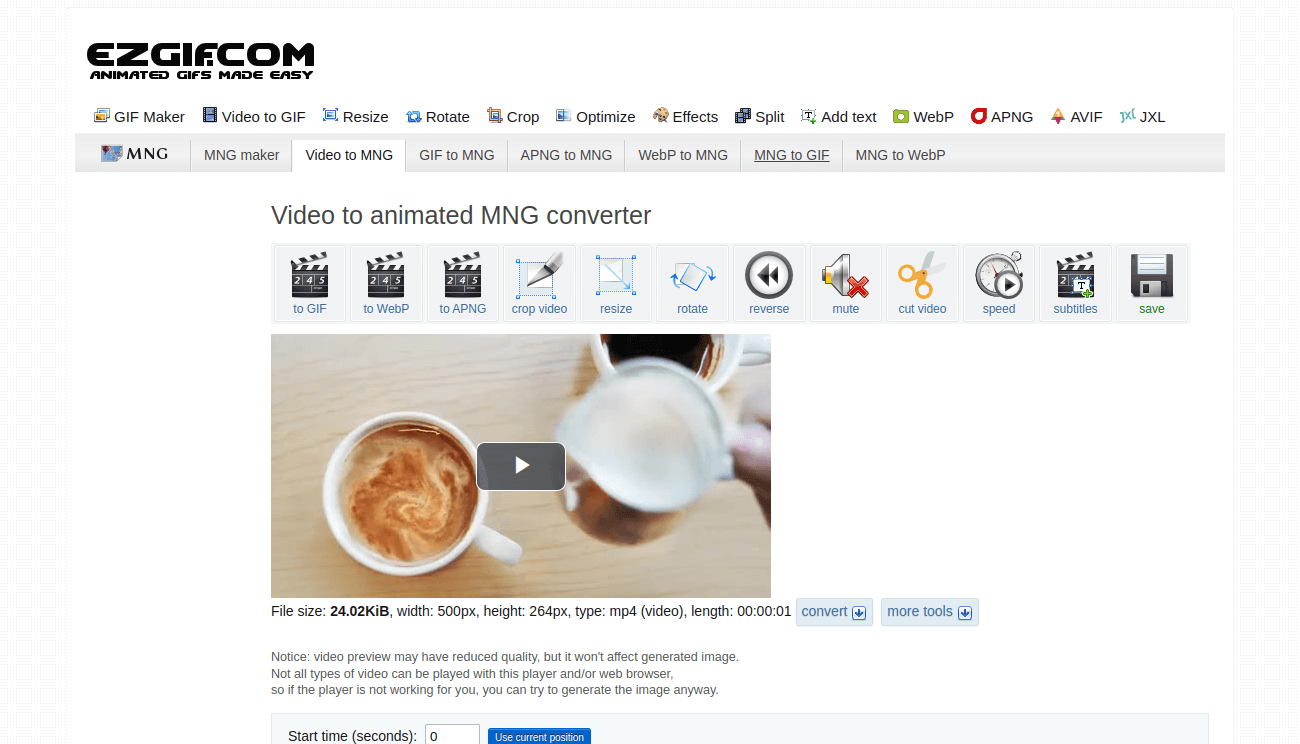Expand the more tools dropdown

929,612
